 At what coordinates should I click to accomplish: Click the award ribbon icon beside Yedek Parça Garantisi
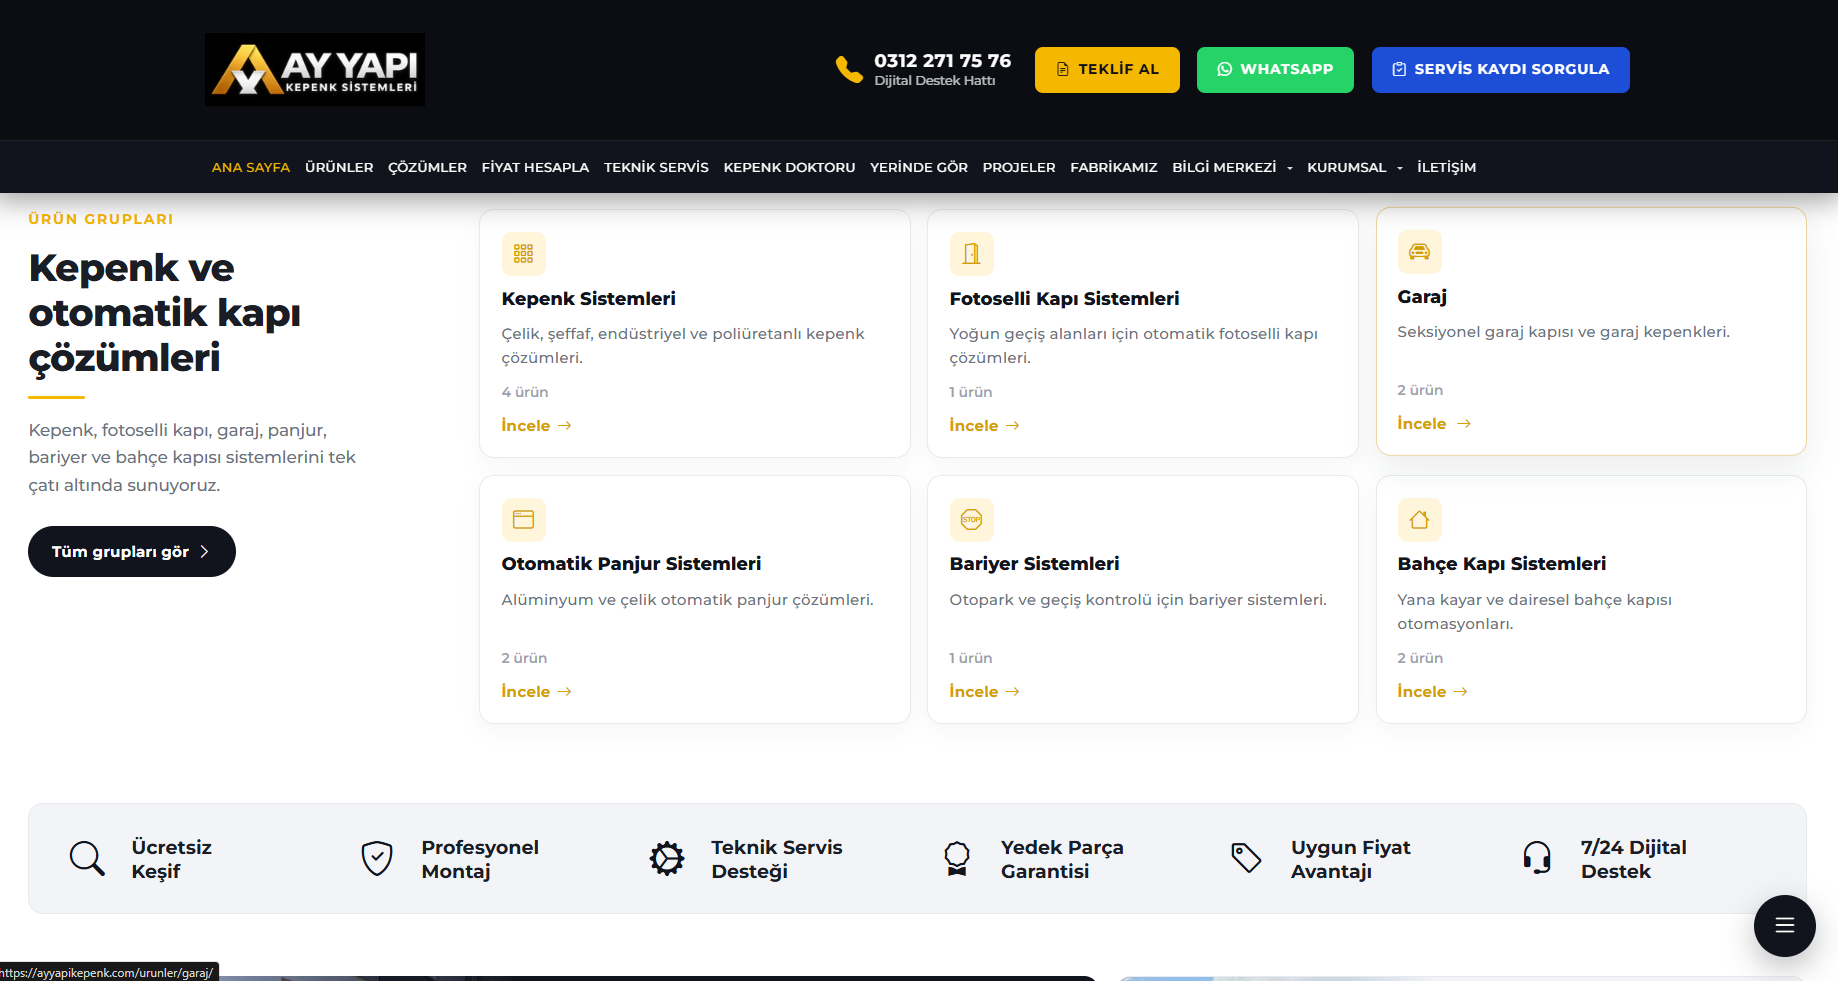pos(957,858)
